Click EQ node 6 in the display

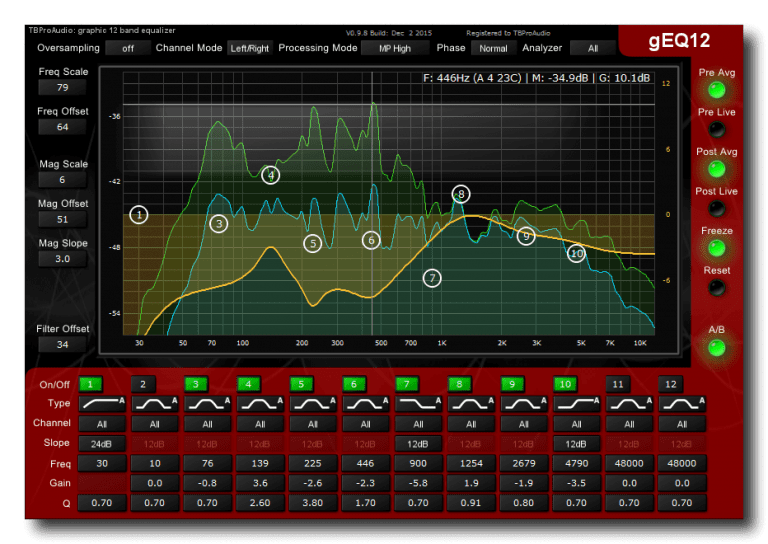(x=371, y=240)
